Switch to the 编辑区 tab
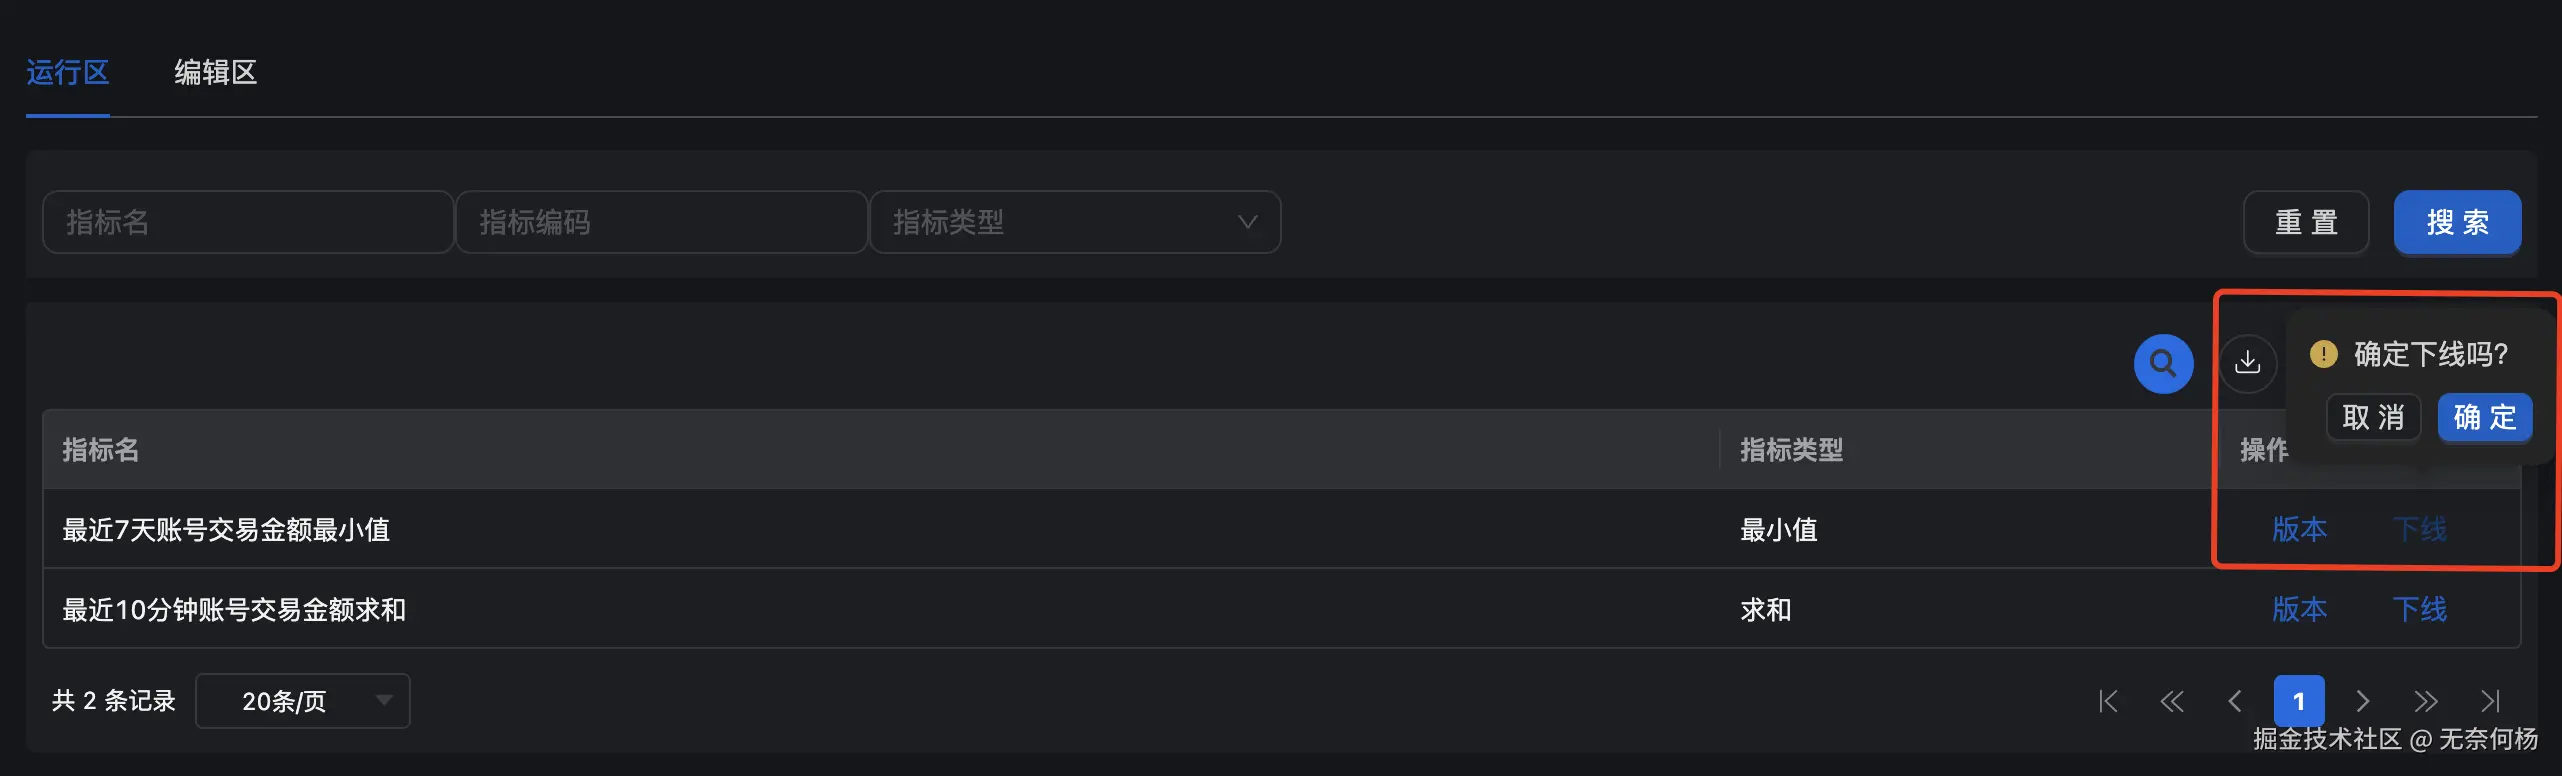This screenshot has height=776, width=2562. coord(215,73)
